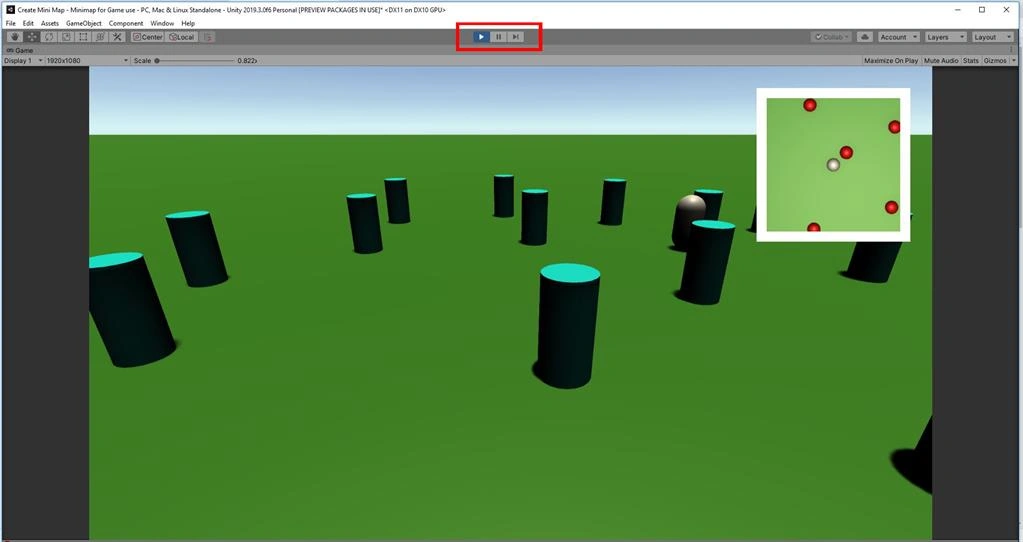Toggle Maximize On Play
This screenshot has width=1023, height=542.
click(x=891, y=61)
